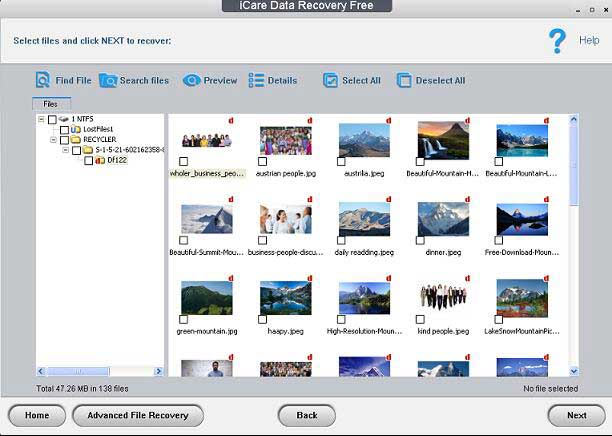Check the 1 NTFS drive checkbox
Viewport: 612px width, 436px height.
click(x=52, y=120)
